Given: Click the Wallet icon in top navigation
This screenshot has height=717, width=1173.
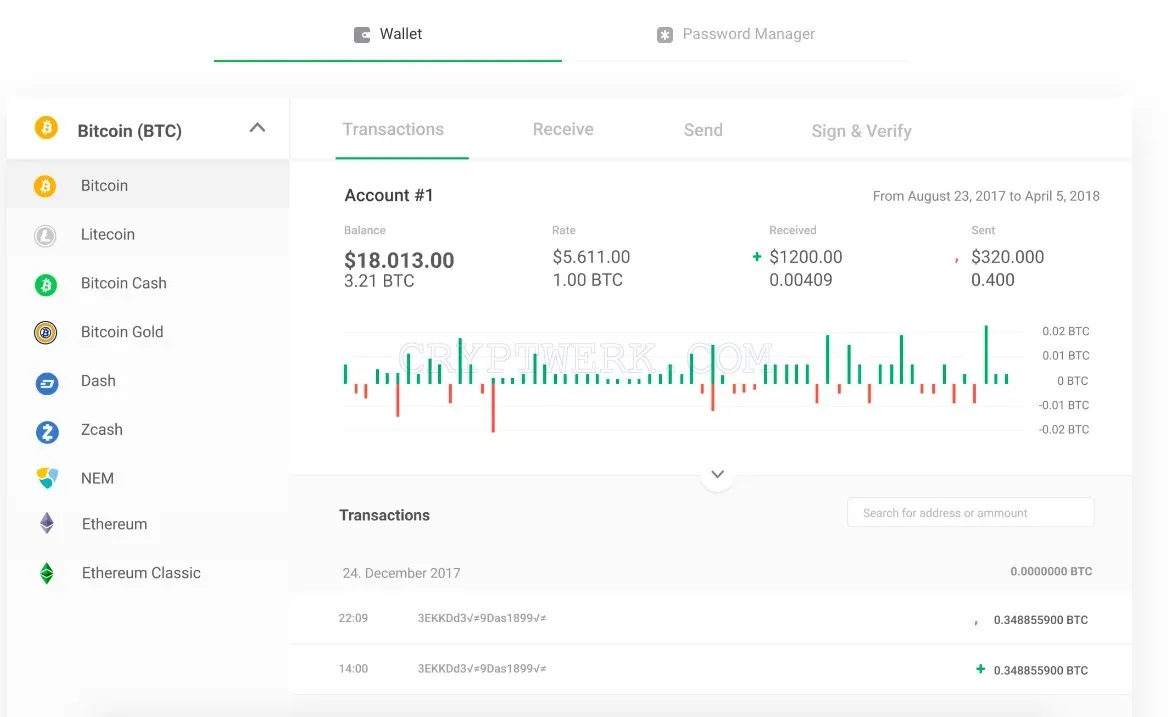Looking at the screenshot, I should 362,34.
